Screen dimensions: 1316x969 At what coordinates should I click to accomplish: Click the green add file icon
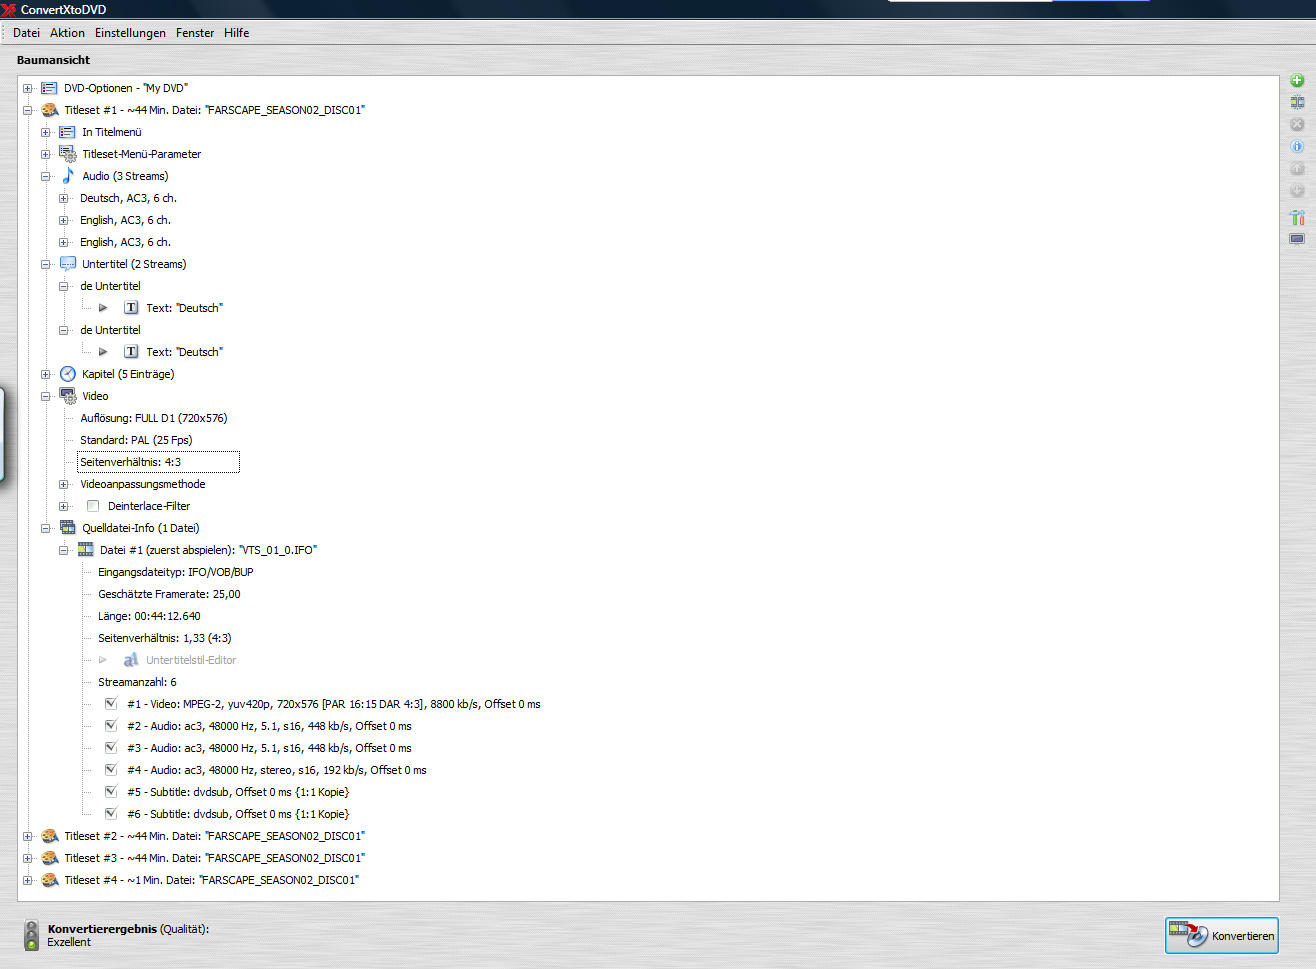pyautogui.click(x=1297, y=81)
